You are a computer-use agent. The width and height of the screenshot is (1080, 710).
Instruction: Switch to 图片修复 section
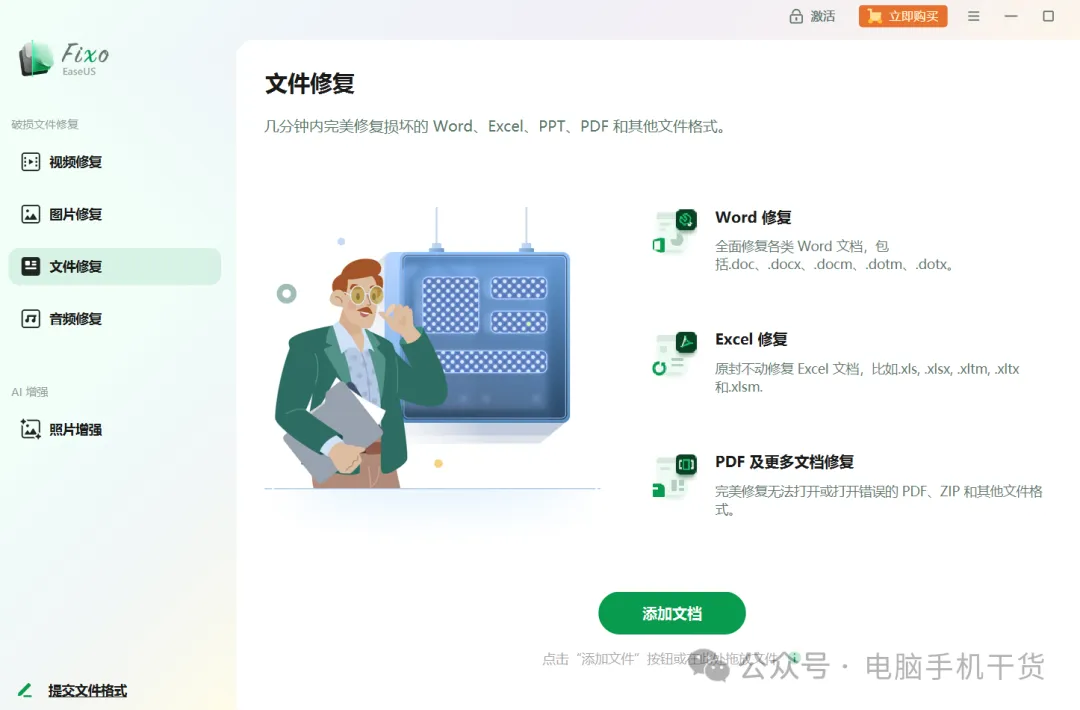point(114,214)
